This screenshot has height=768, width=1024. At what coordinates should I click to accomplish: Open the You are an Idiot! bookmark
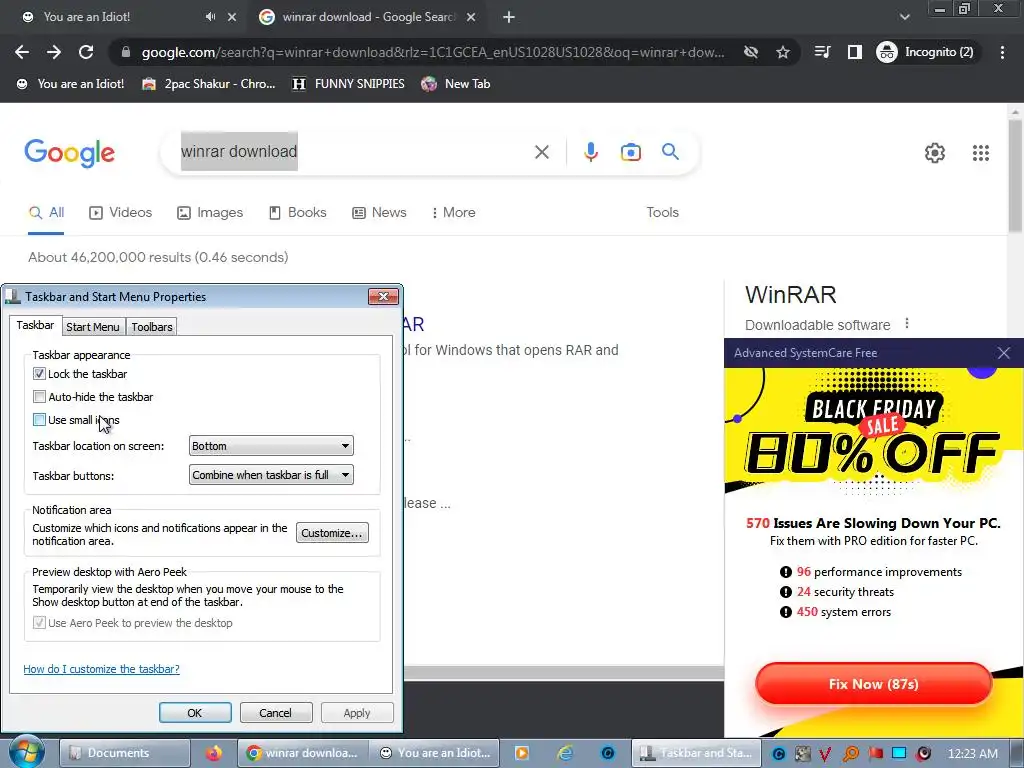point(71,84)
